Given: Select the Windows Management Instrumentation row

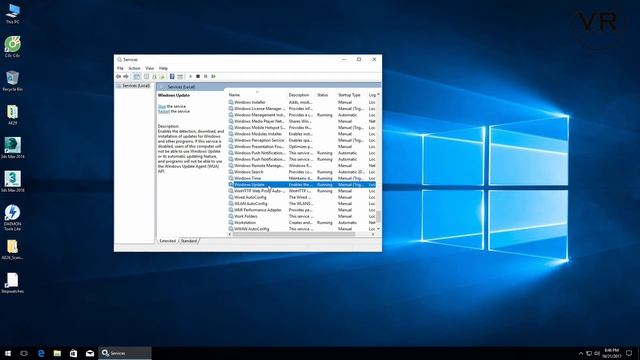Looking at the screenshot, I should pos(302,115).
